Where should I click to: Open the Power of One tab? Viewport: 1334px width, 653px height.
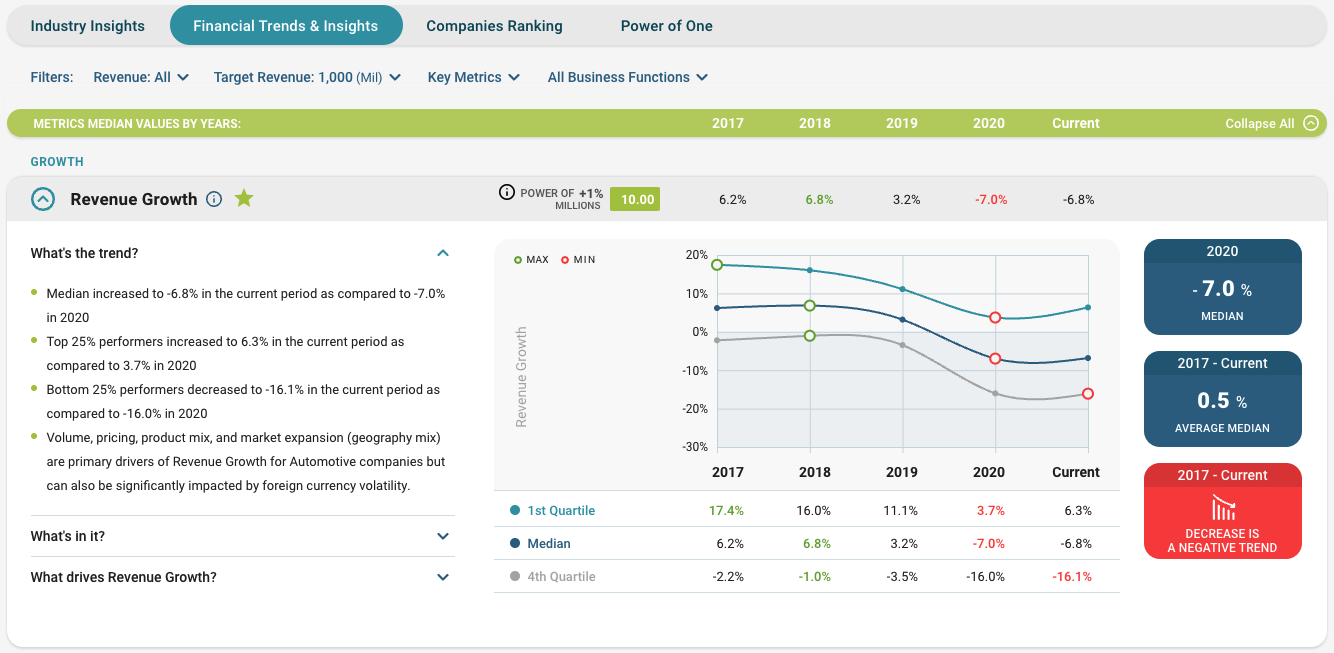tap(666, 26)
